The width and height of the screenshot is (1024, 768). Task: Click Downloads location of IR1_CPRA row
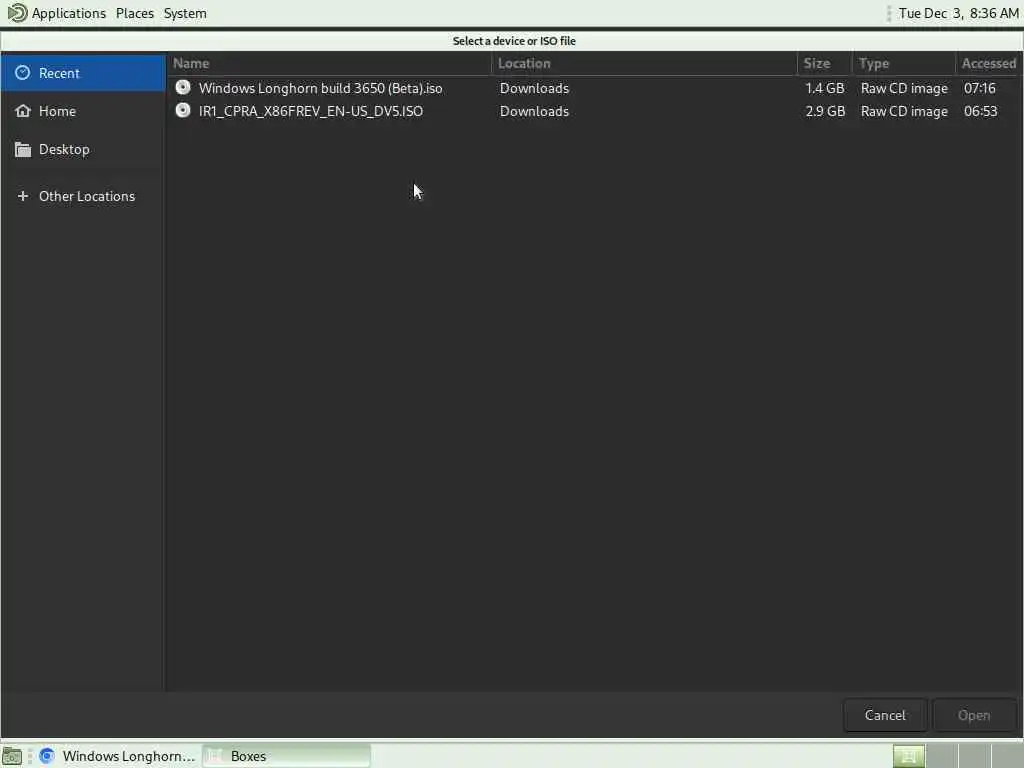534,111
